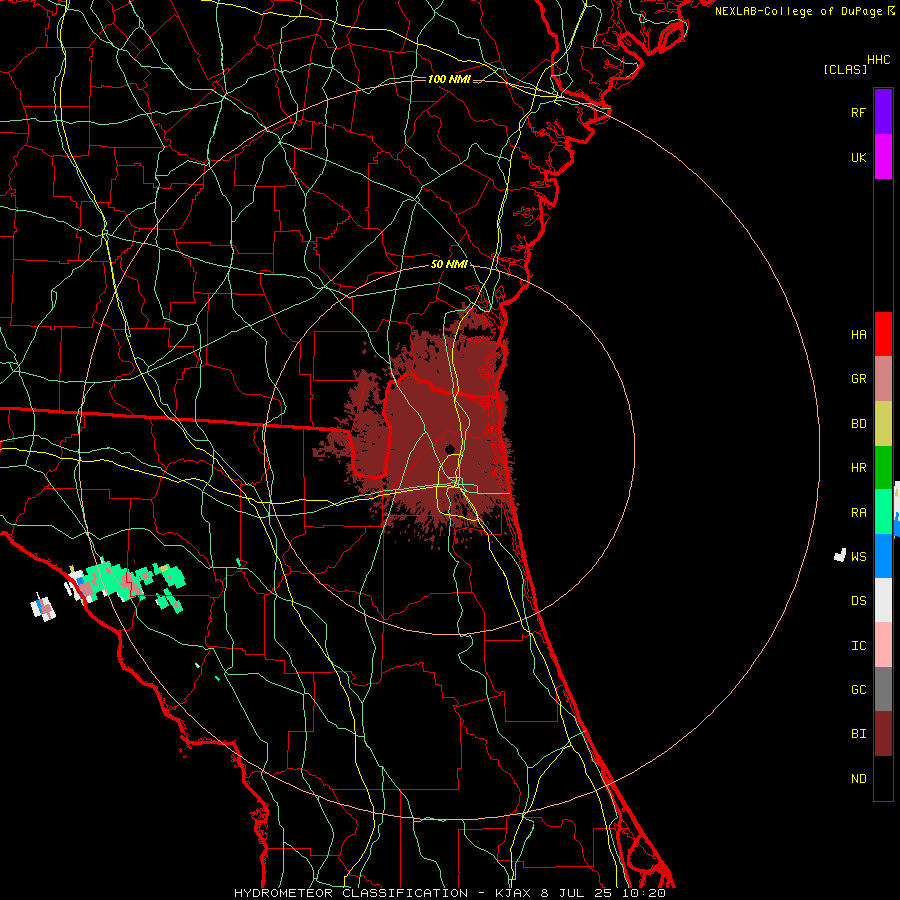900x900 pixels.
Task: Click the Hydrometeor Classification KJAX title text
Action: click(x=449, y=893)
